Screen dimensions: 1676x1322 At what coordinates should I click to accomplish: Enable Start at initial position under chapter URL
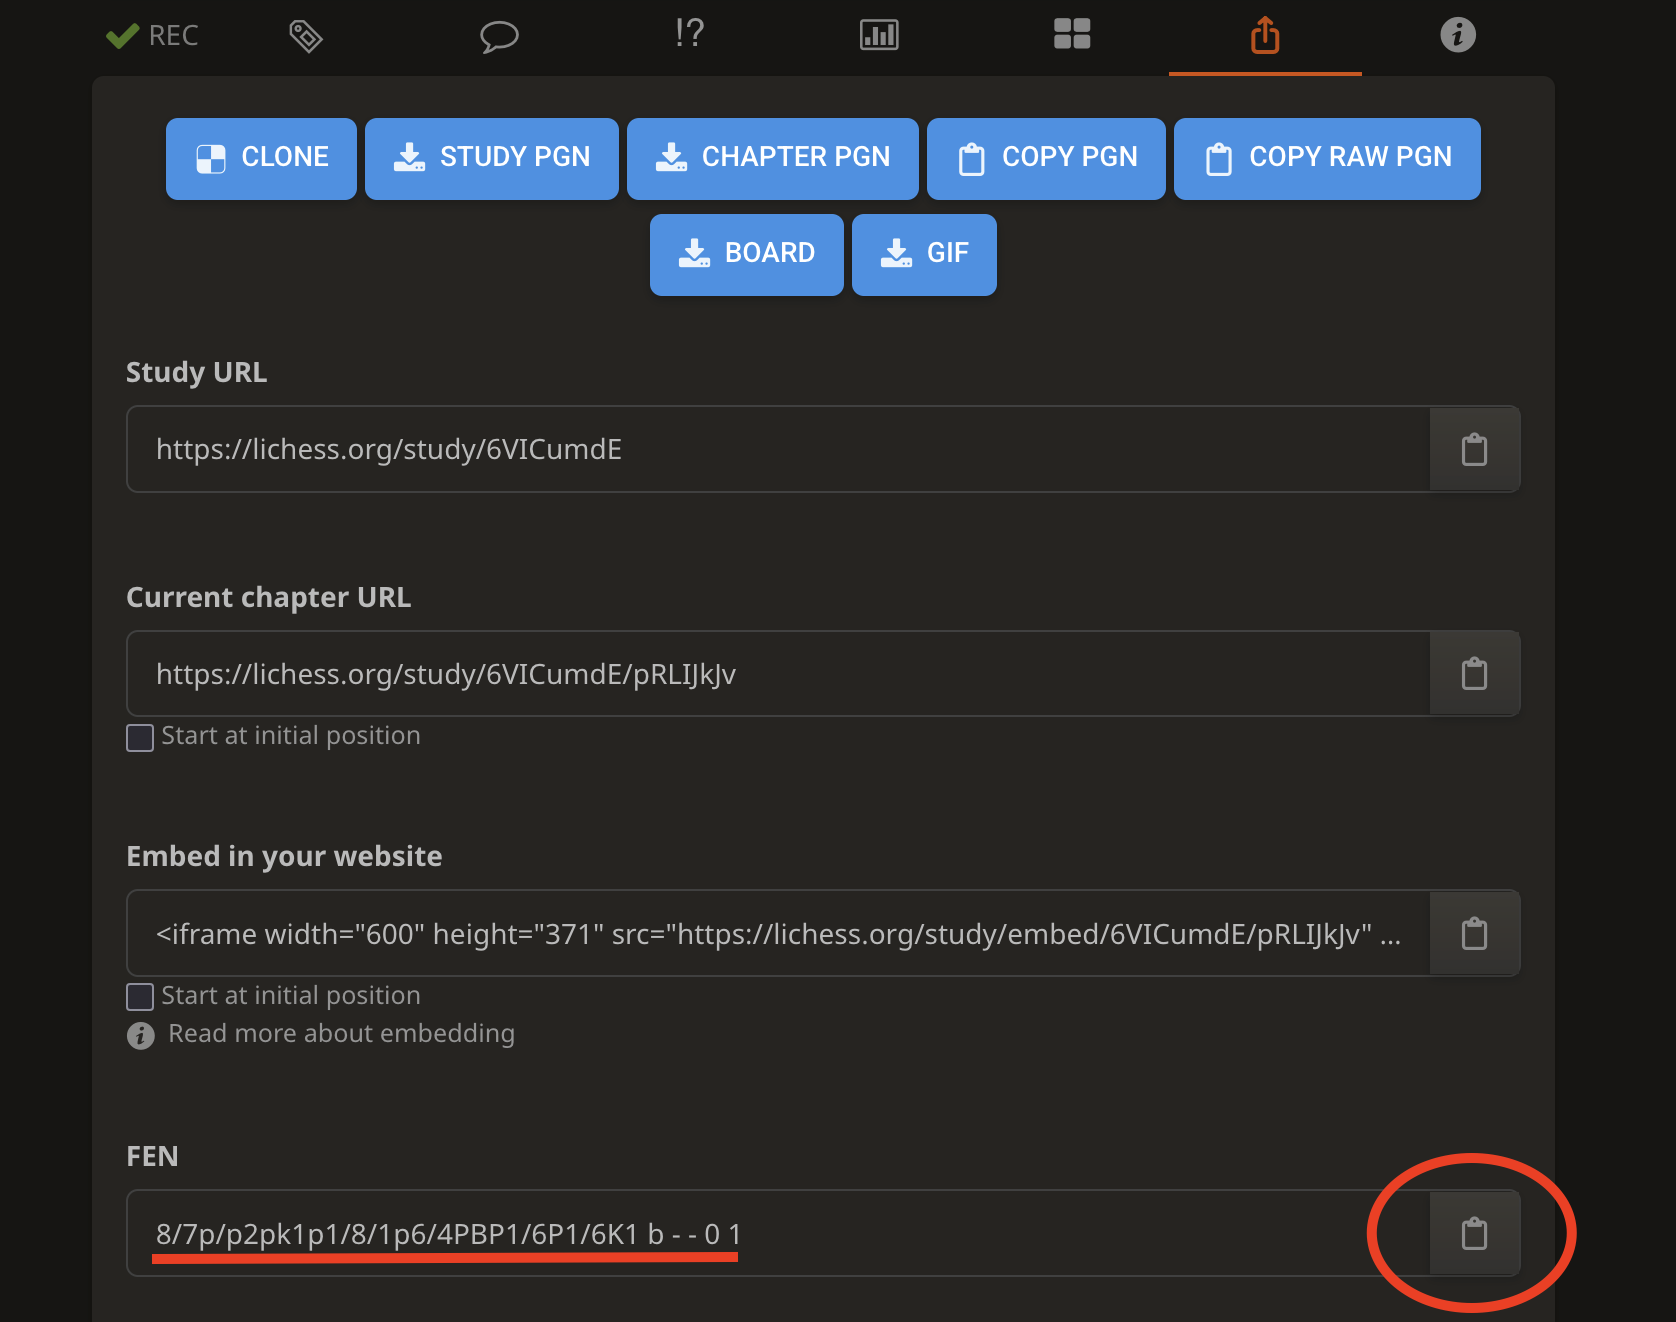140,738
